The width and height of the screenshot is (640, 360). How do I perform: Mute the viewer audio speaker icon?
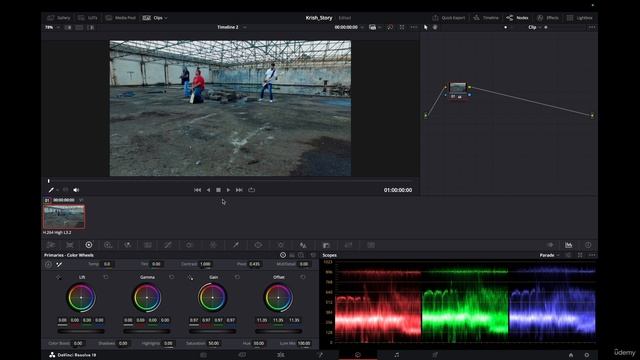point(76,190)
